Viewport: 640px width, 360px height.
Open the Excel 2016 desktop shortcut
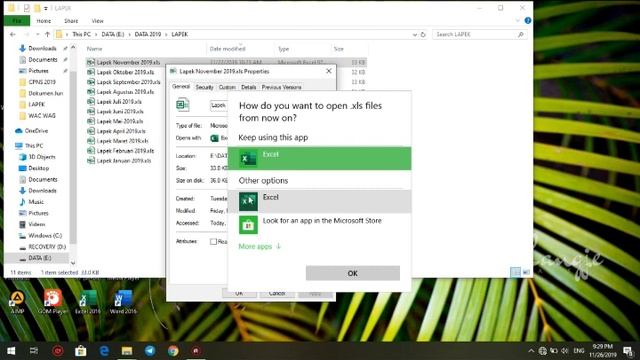tap(87, 302)
